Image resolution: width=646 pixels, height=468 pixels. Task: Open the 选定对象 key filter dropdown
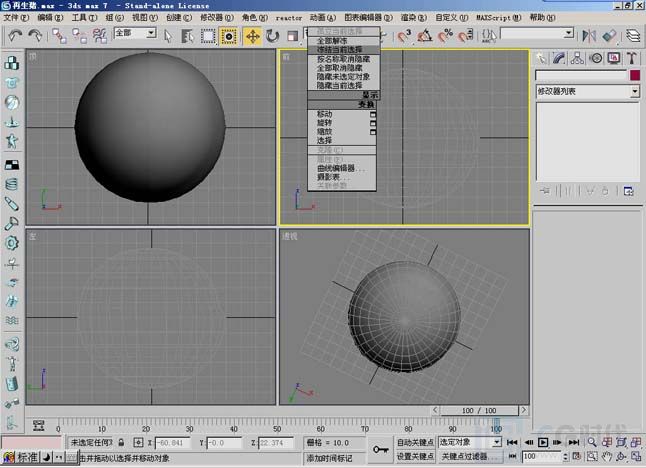pyautogui.click(x=470, y=442)
